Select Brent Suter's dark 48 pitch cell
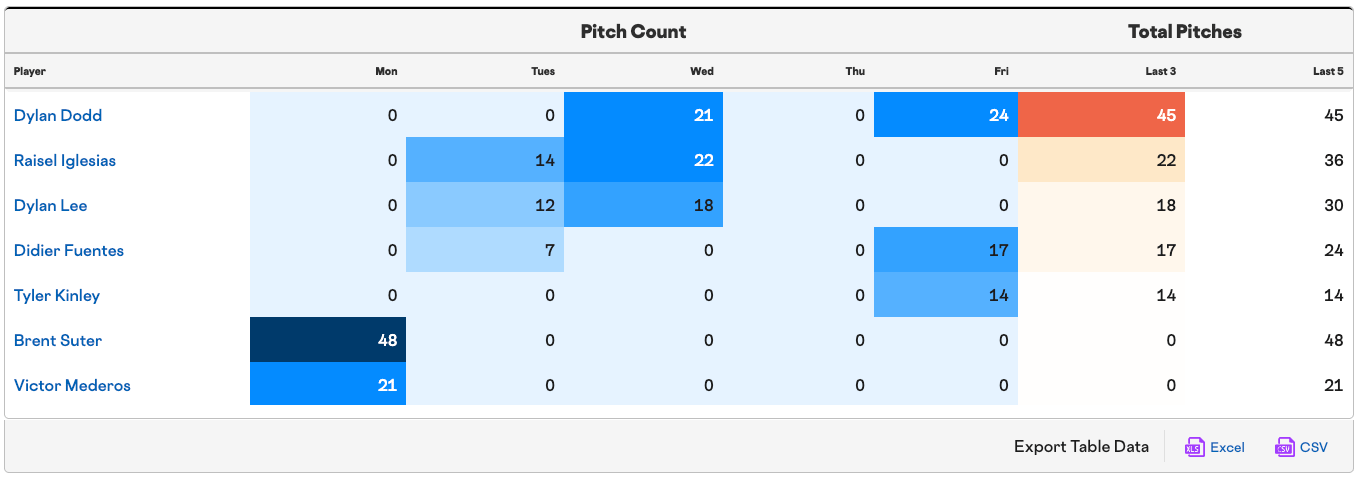This screenshot has height=478, width=1360. point(328,340)
